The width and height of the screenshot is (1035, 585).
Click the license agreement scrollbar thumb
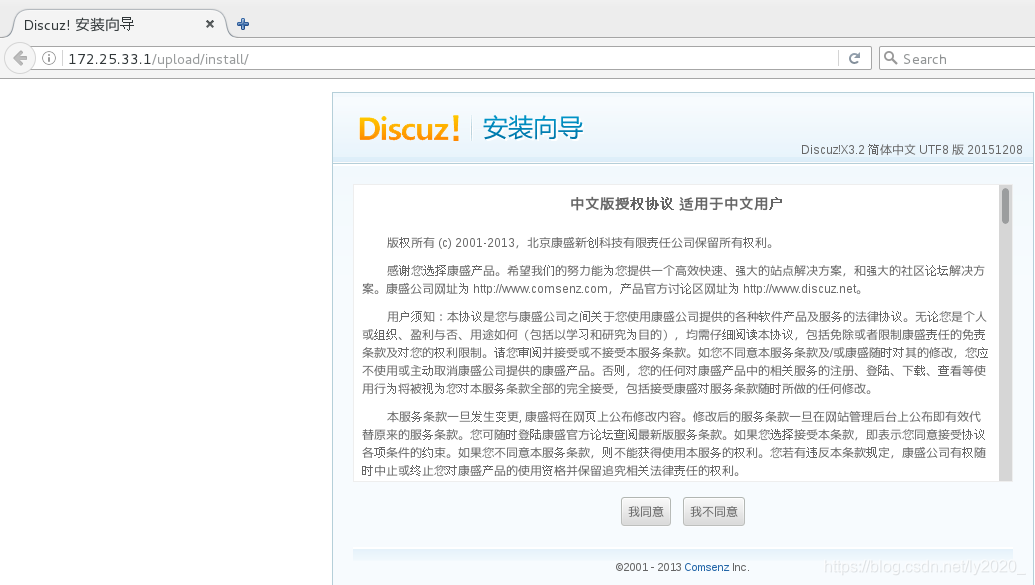pos(1005,206)
